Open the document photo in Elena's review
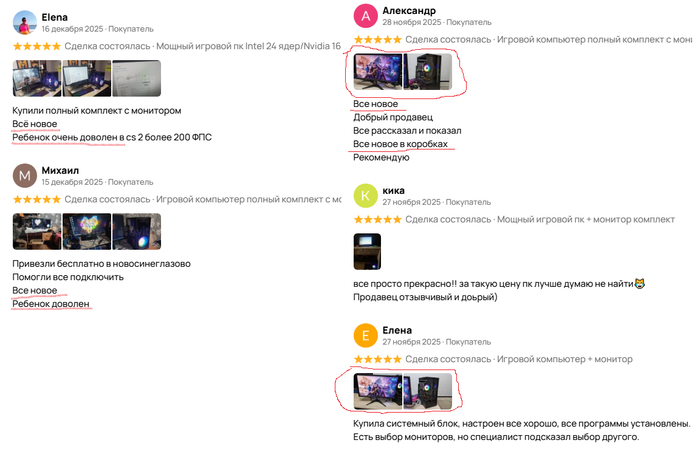The height and width of the screenshot is (457, 700). tap(137, 79)
